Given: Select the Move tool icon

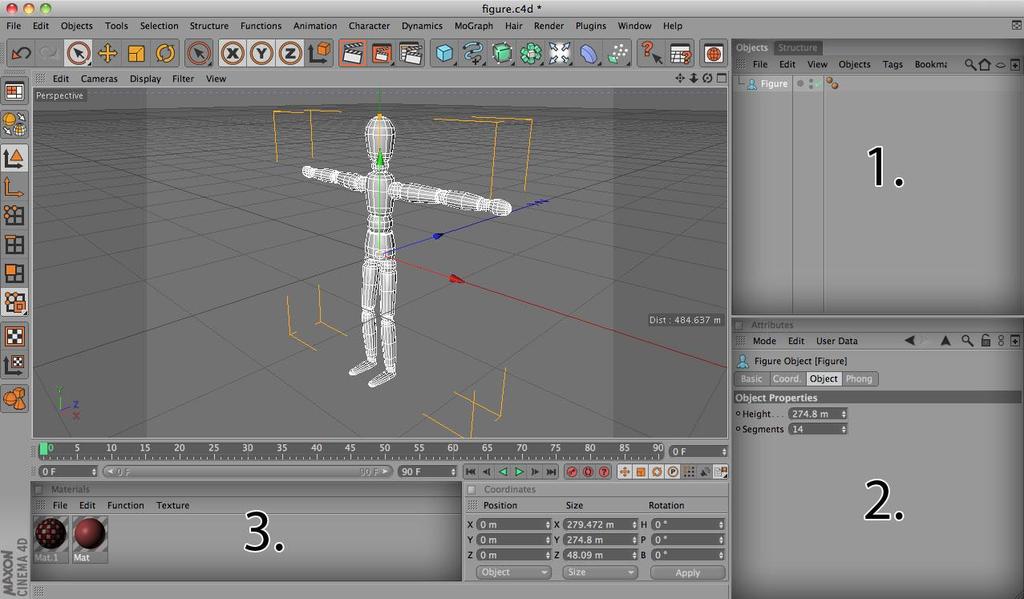Looking at the screenshot, I should pos(107,53).
